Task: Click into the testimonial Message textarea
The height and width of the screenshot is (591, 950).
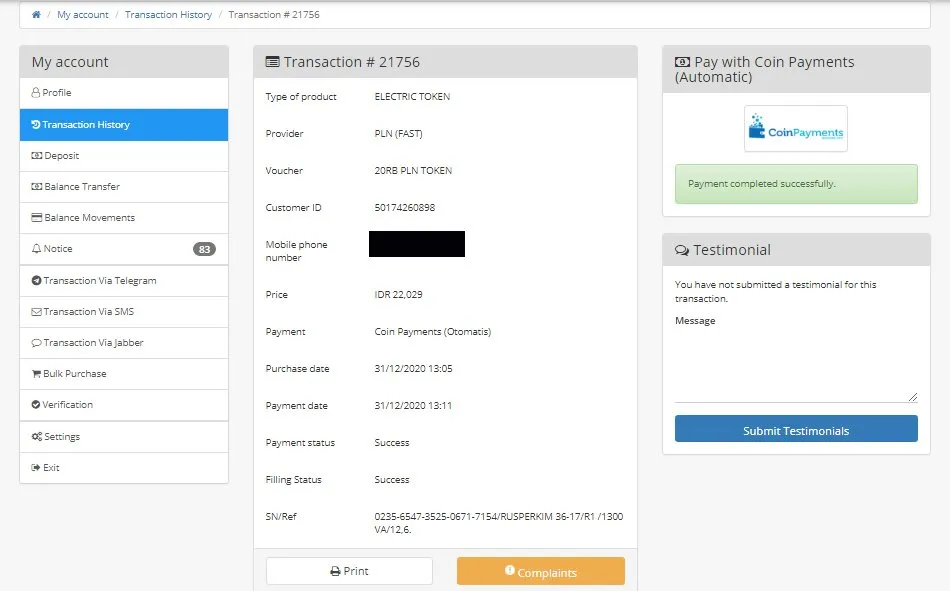Action: [x=796, y=366]
